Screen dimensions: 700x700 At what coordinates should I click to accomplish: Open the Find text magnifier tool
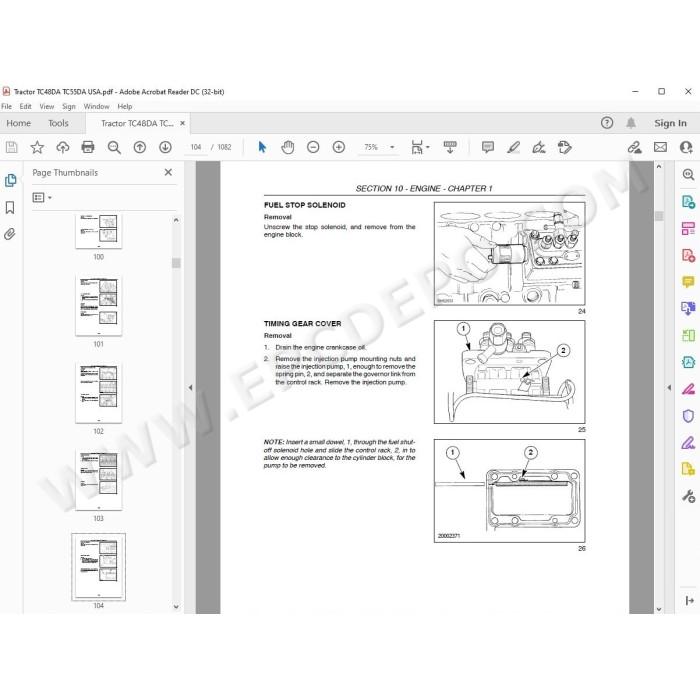tap(114, 147)
